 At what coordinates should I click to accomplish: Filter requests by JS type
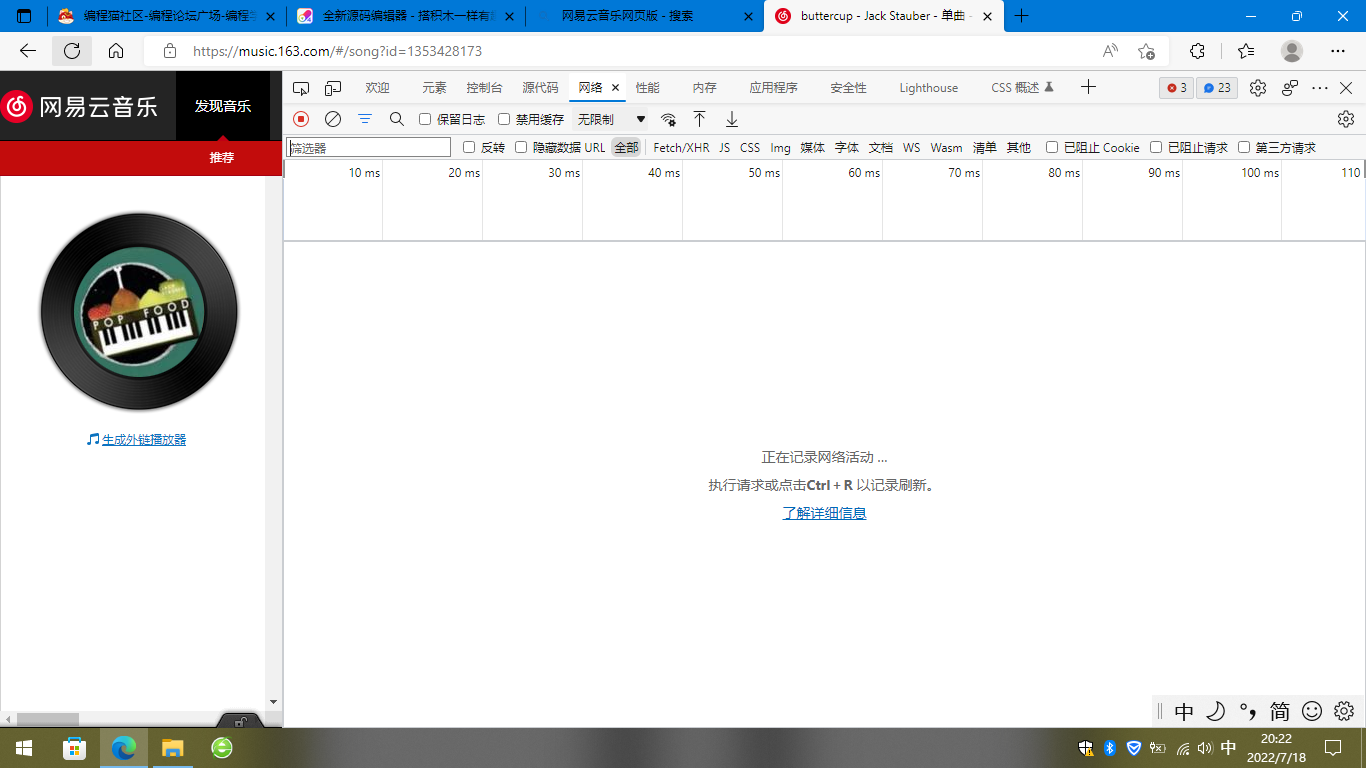coord(725,147)
